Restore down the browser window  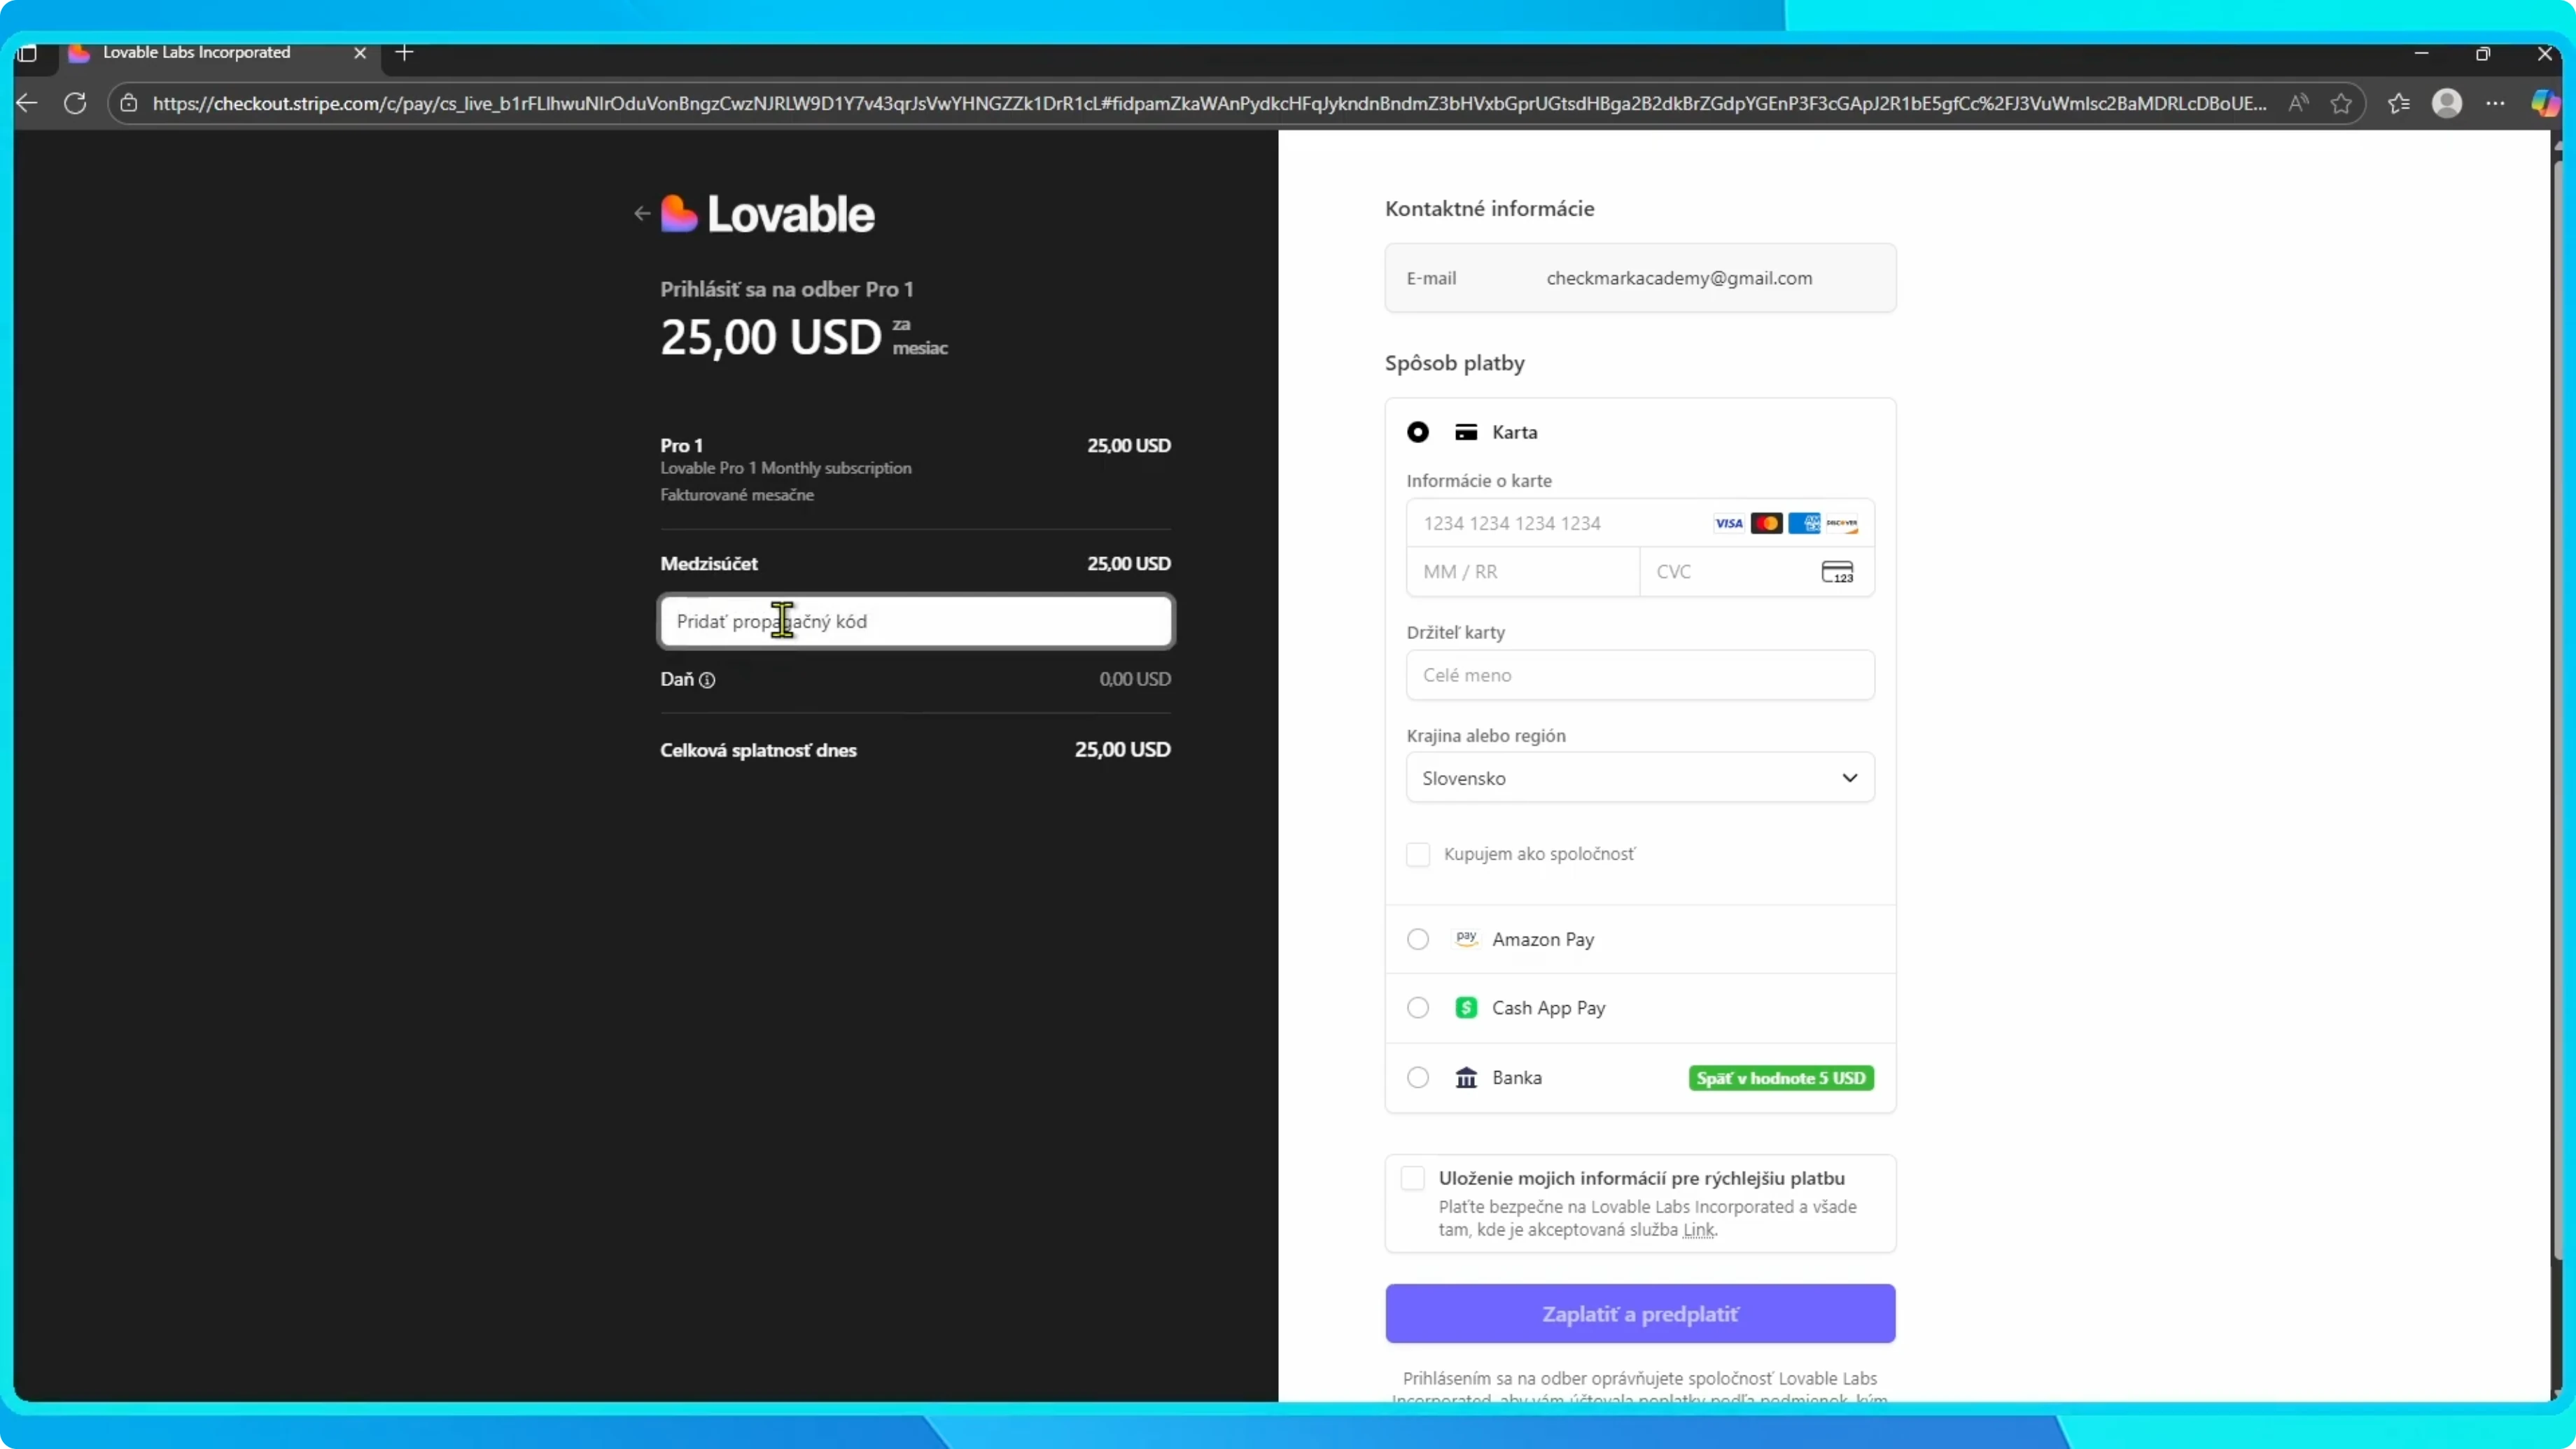tap(2483, 53)
